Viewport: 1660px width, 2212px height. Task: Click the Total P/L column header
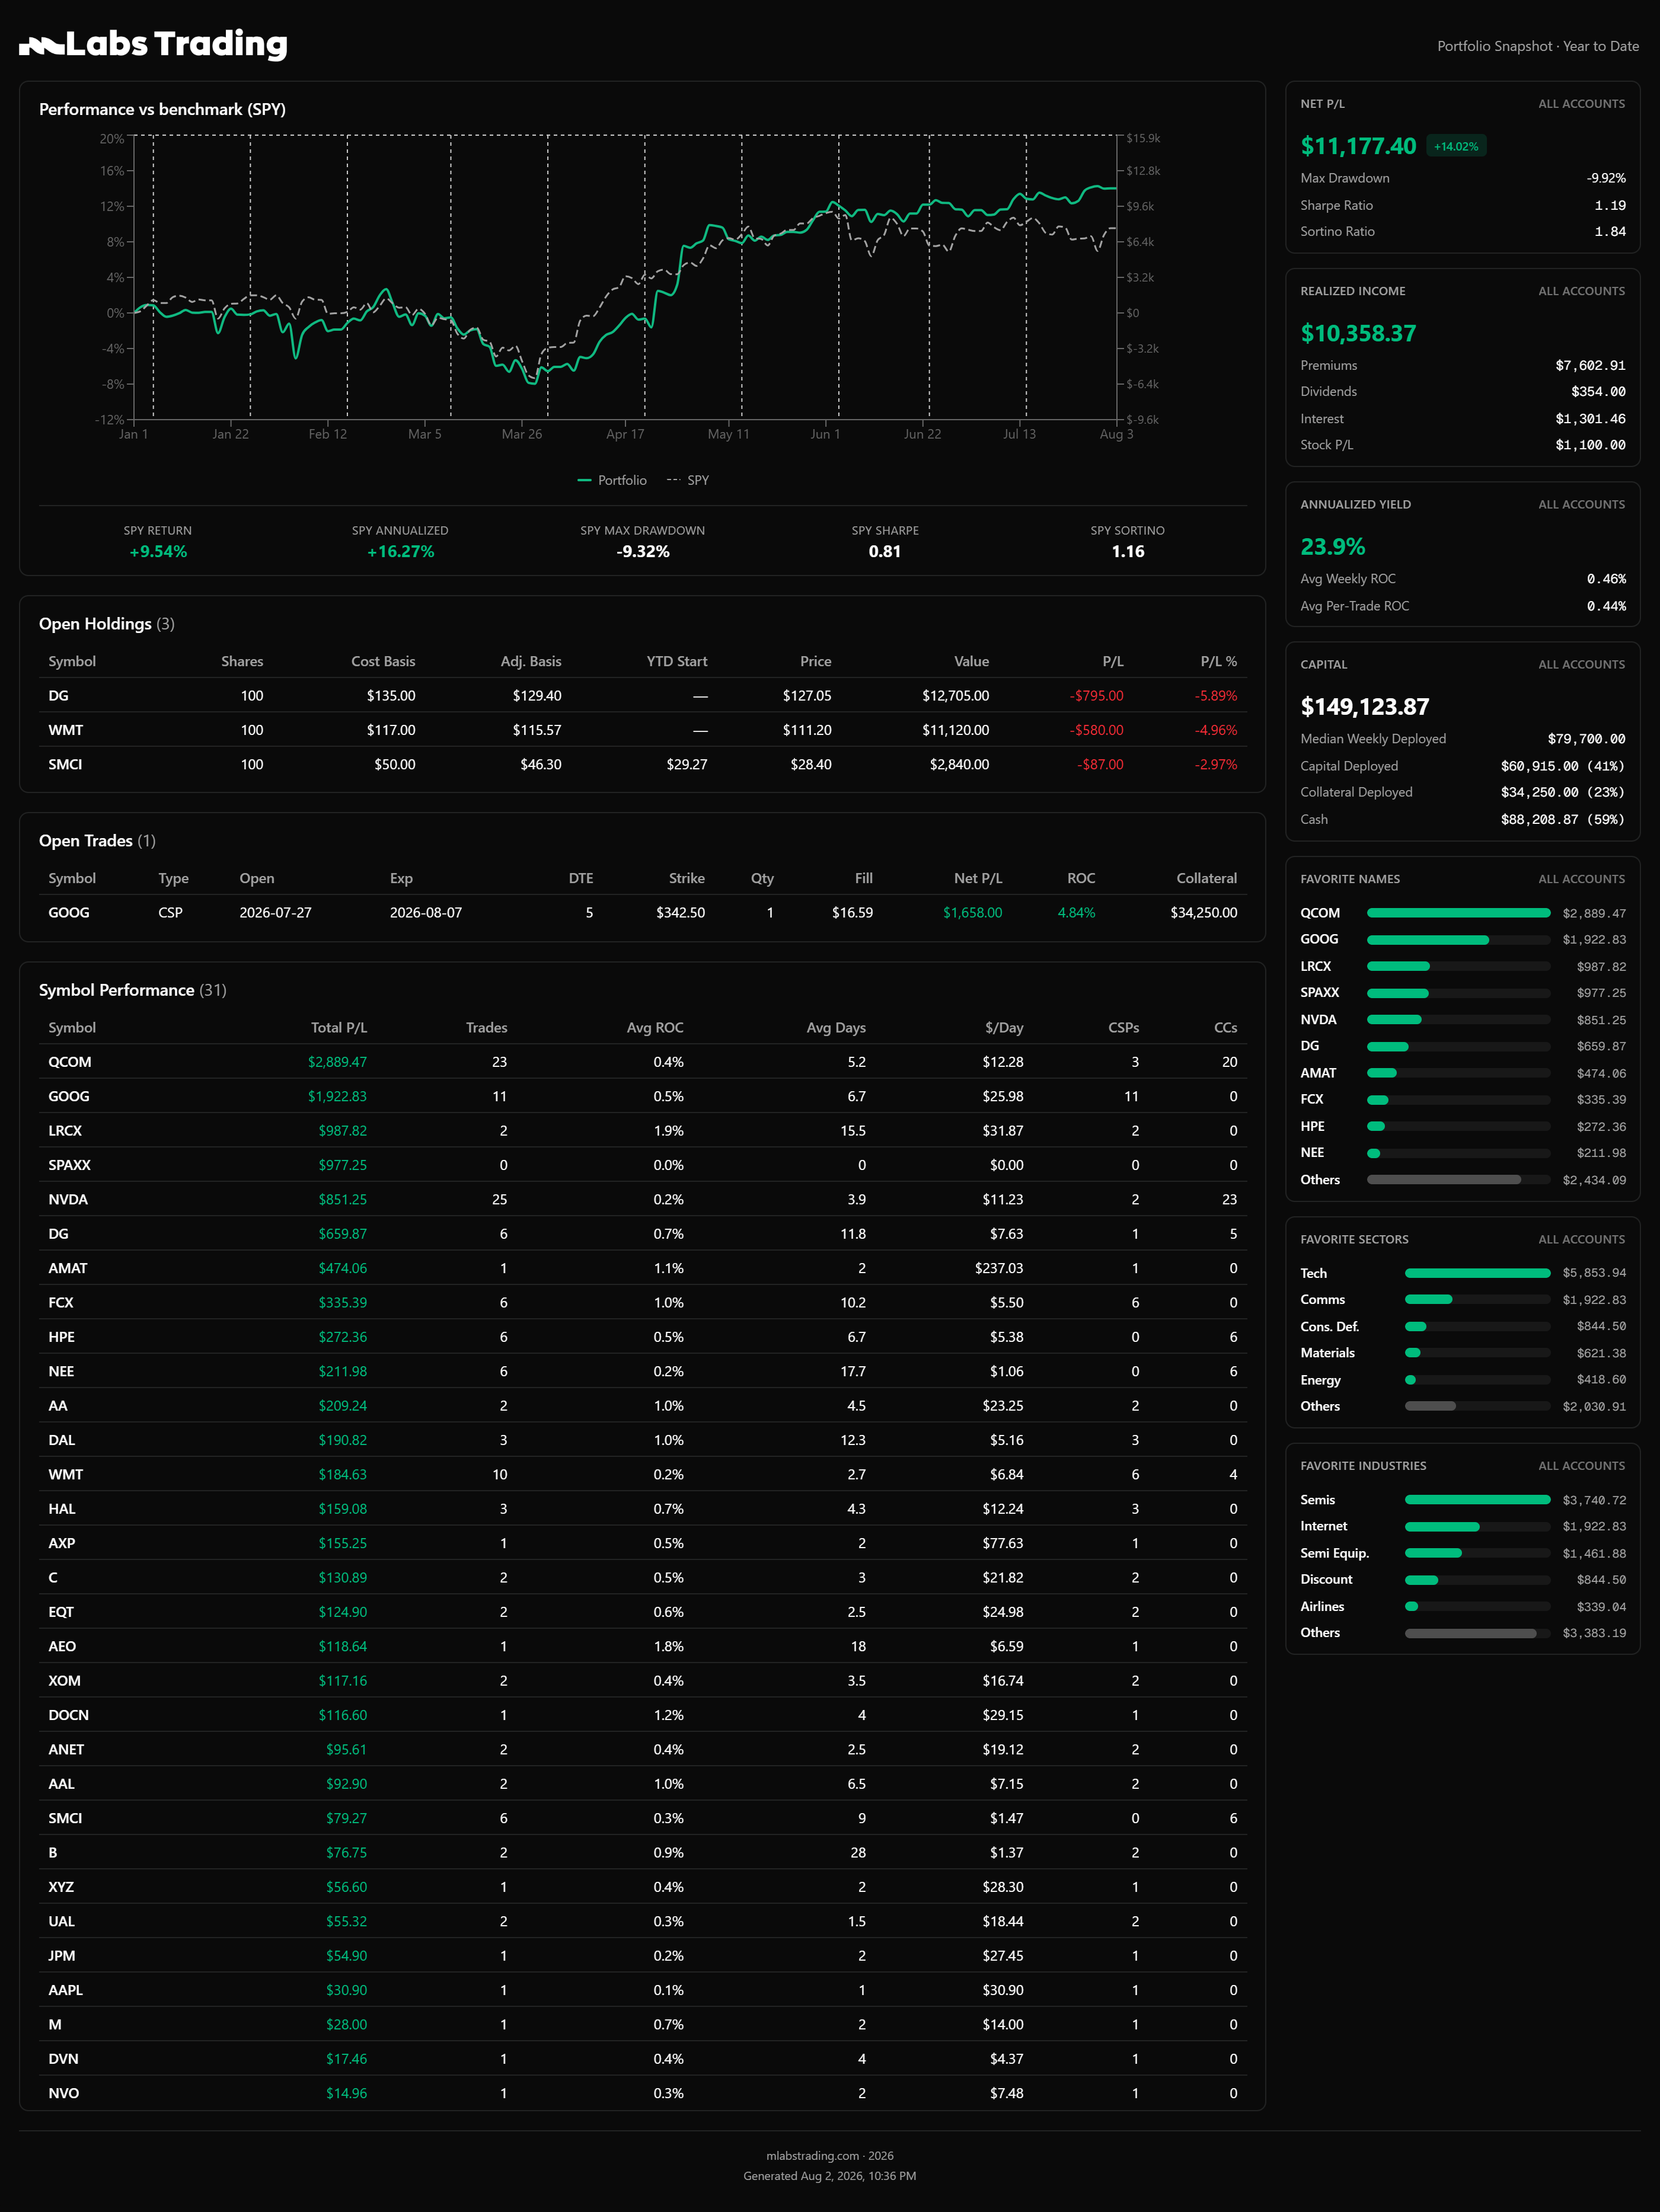point(339,1027)
